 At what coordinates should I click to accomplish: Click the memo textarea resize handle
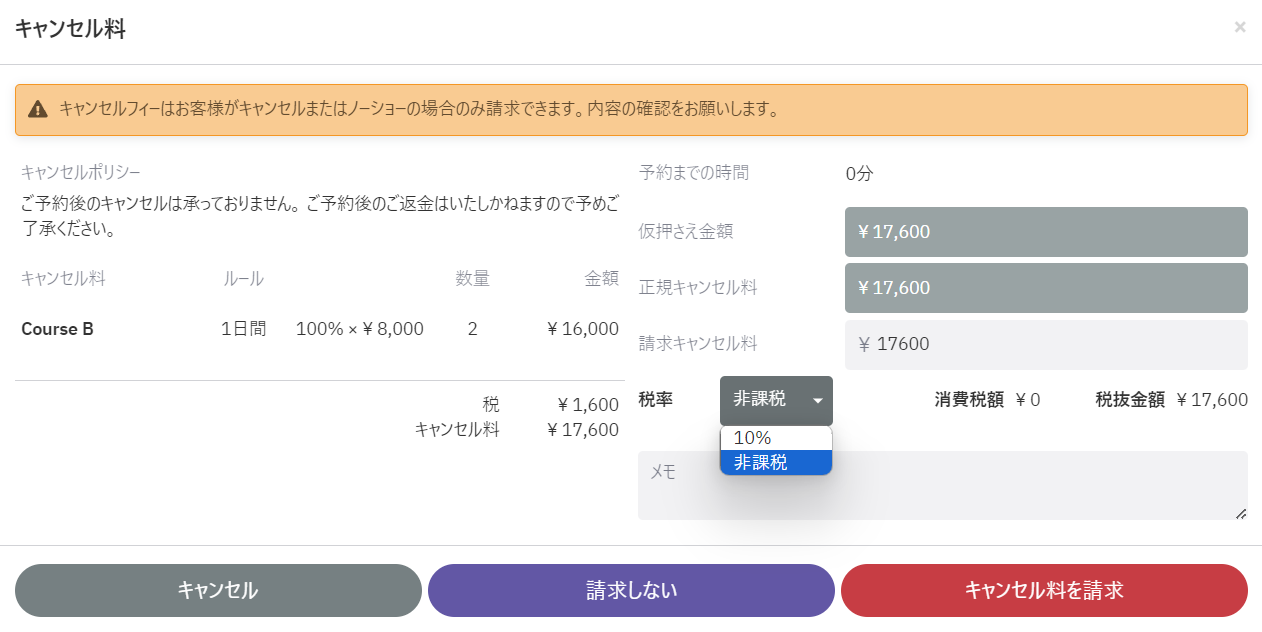(1241, 513)
